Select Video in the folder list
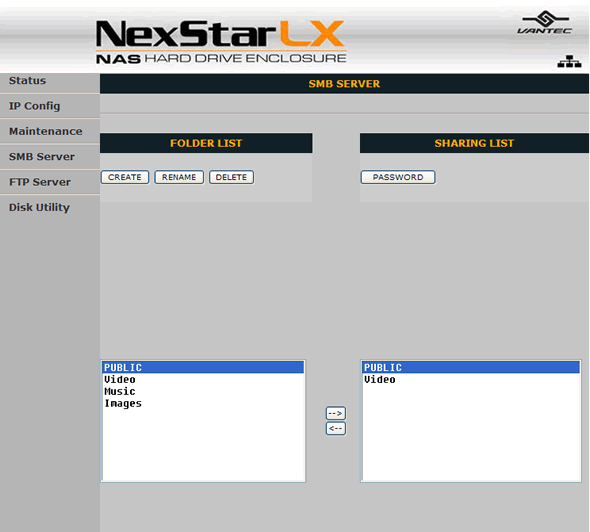The width and height of the screenshot is (590, 532). pos(203,379)
